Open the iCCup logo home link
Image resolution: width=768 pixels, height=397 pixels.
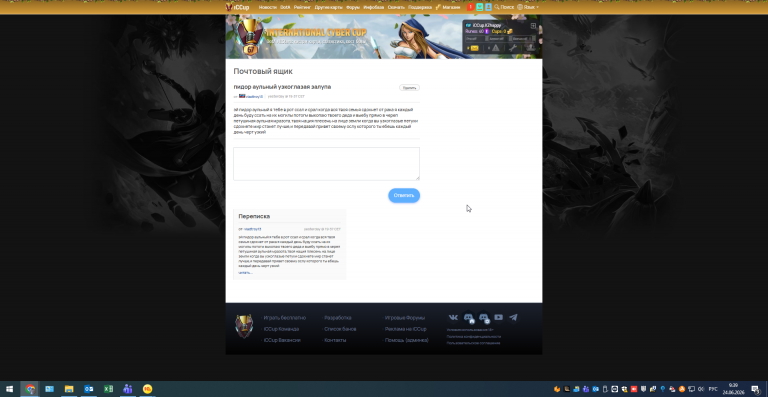[237, 7]
